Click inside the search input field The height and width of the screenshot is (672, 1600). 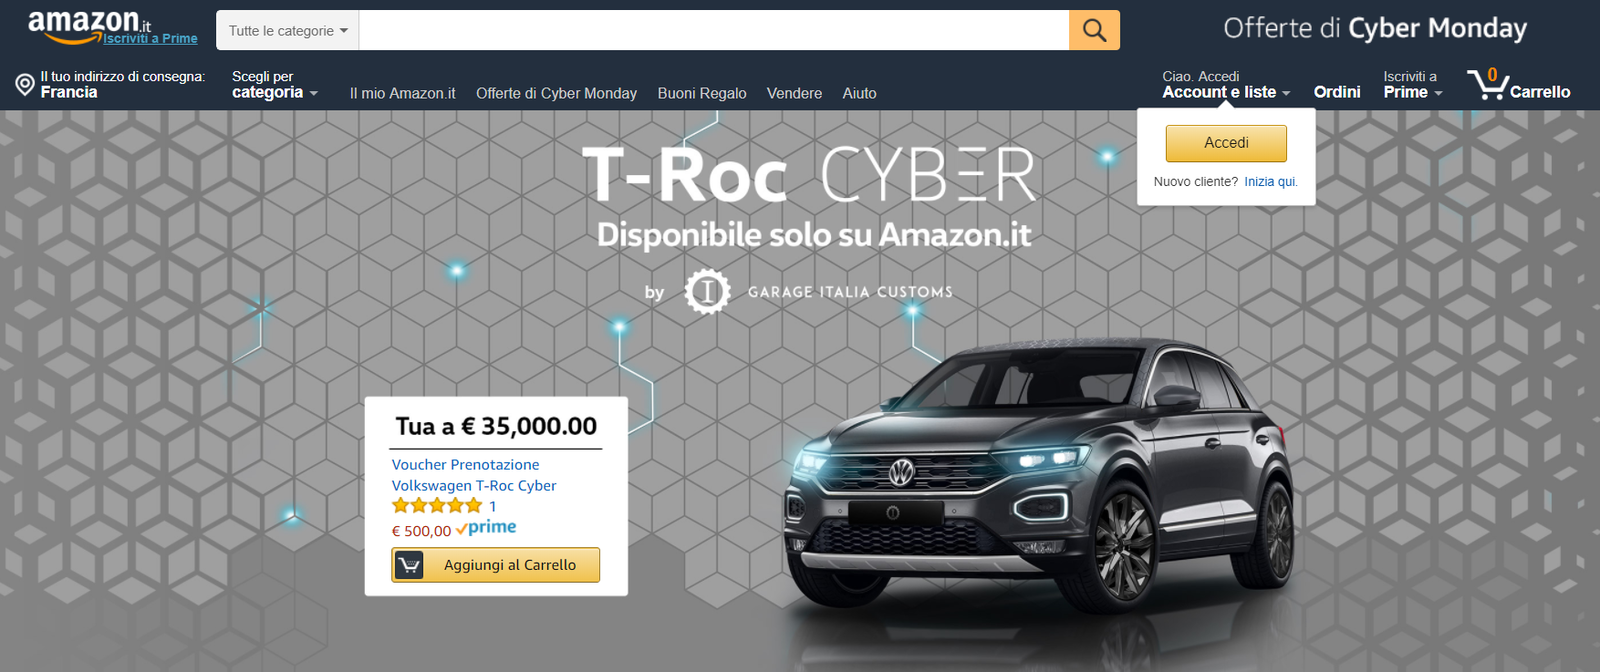point(714,31)
